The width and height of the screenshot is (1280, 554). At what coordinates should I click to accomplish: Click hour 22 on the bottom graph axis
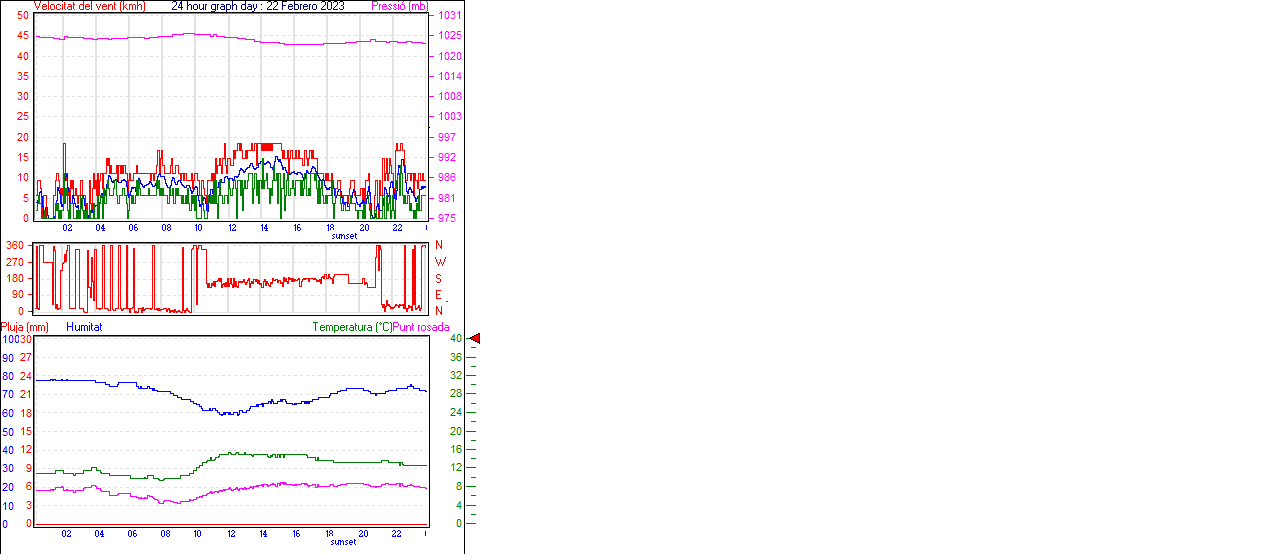pyautogui.click(x=397, y=534)
